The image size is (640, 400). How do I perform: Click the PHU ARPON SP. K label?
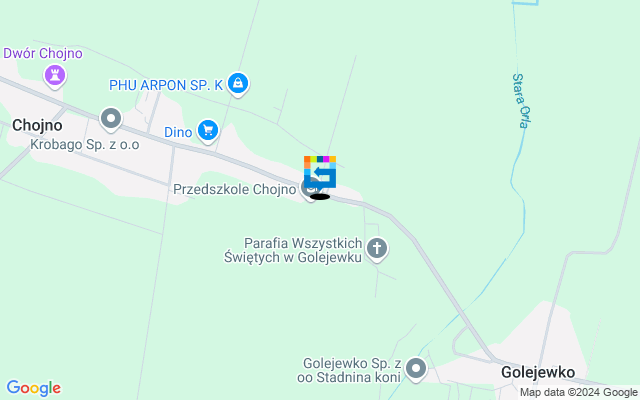tap(166, 85)
